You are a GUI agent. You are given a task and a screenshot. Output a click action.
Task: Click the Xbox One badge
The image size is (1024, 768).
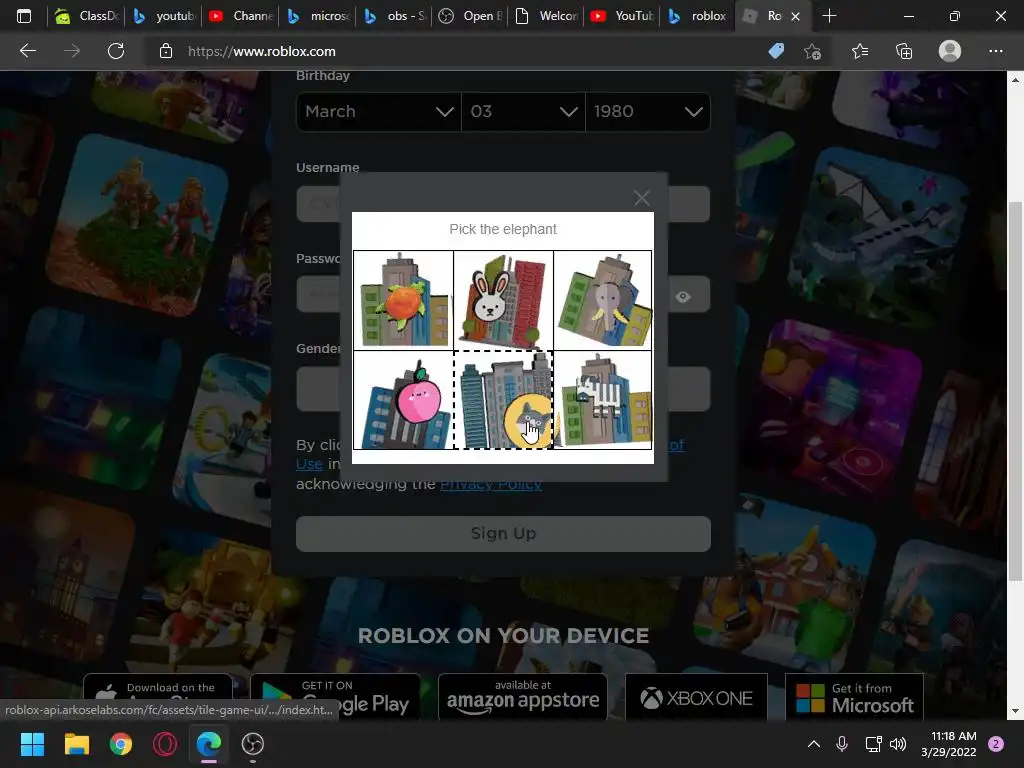pos(696,696)
